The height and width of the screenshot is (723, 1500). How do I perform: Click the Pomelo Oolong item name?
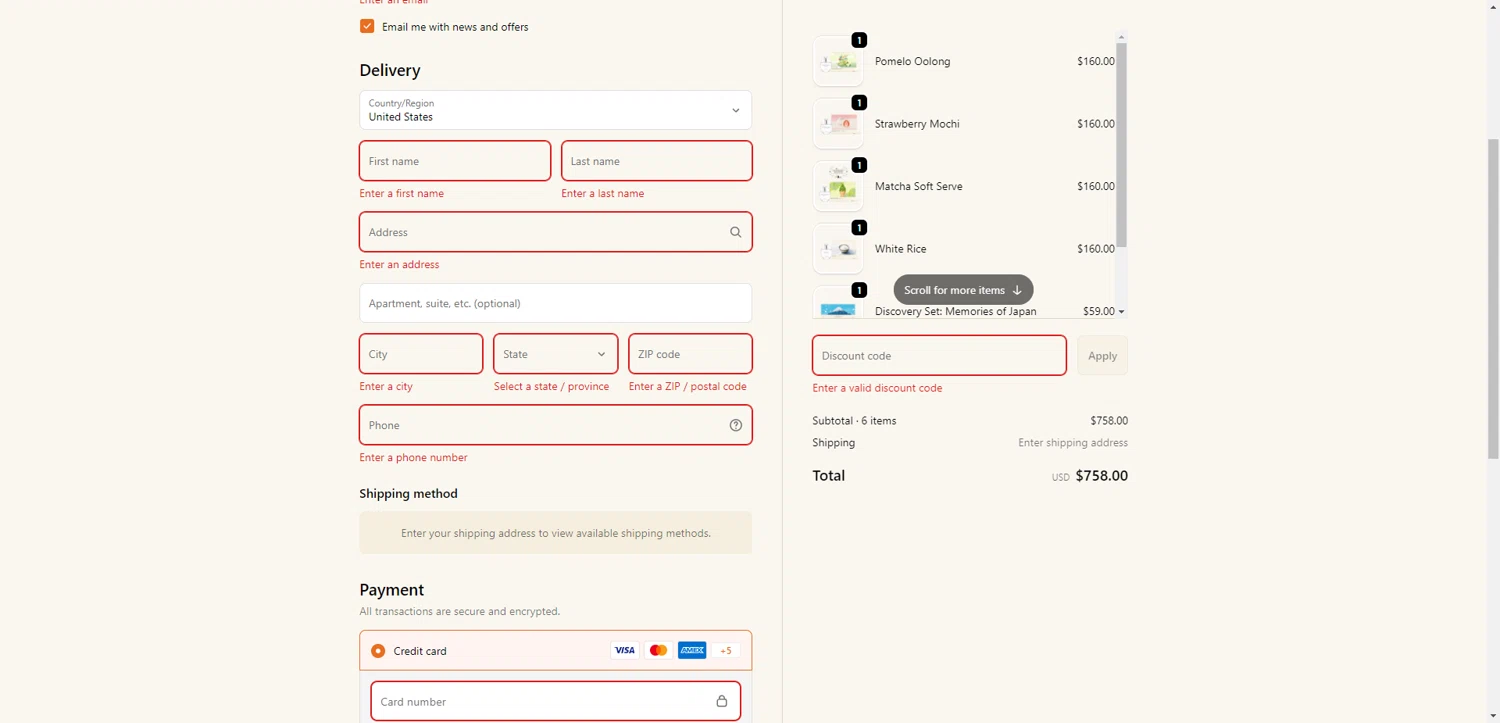point(912,61)
